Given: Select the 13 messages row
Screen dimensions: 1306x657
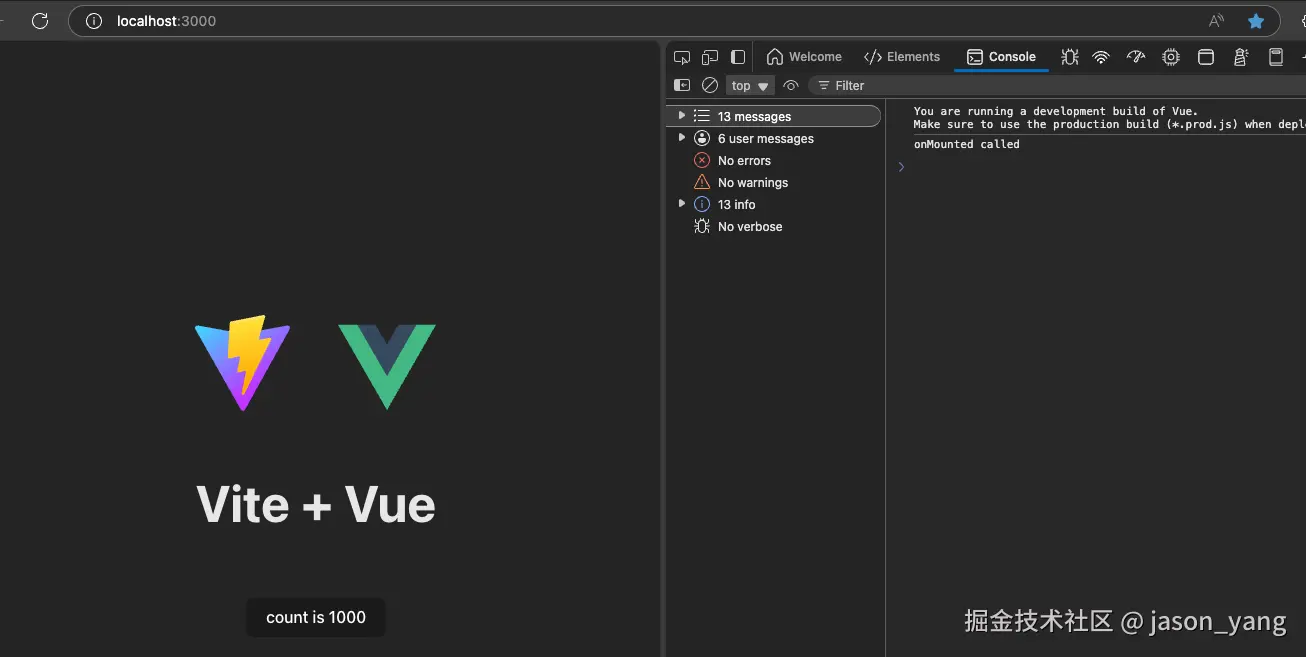Looking at the screenshot, I should pyautogui.click(x=774, y=117).
